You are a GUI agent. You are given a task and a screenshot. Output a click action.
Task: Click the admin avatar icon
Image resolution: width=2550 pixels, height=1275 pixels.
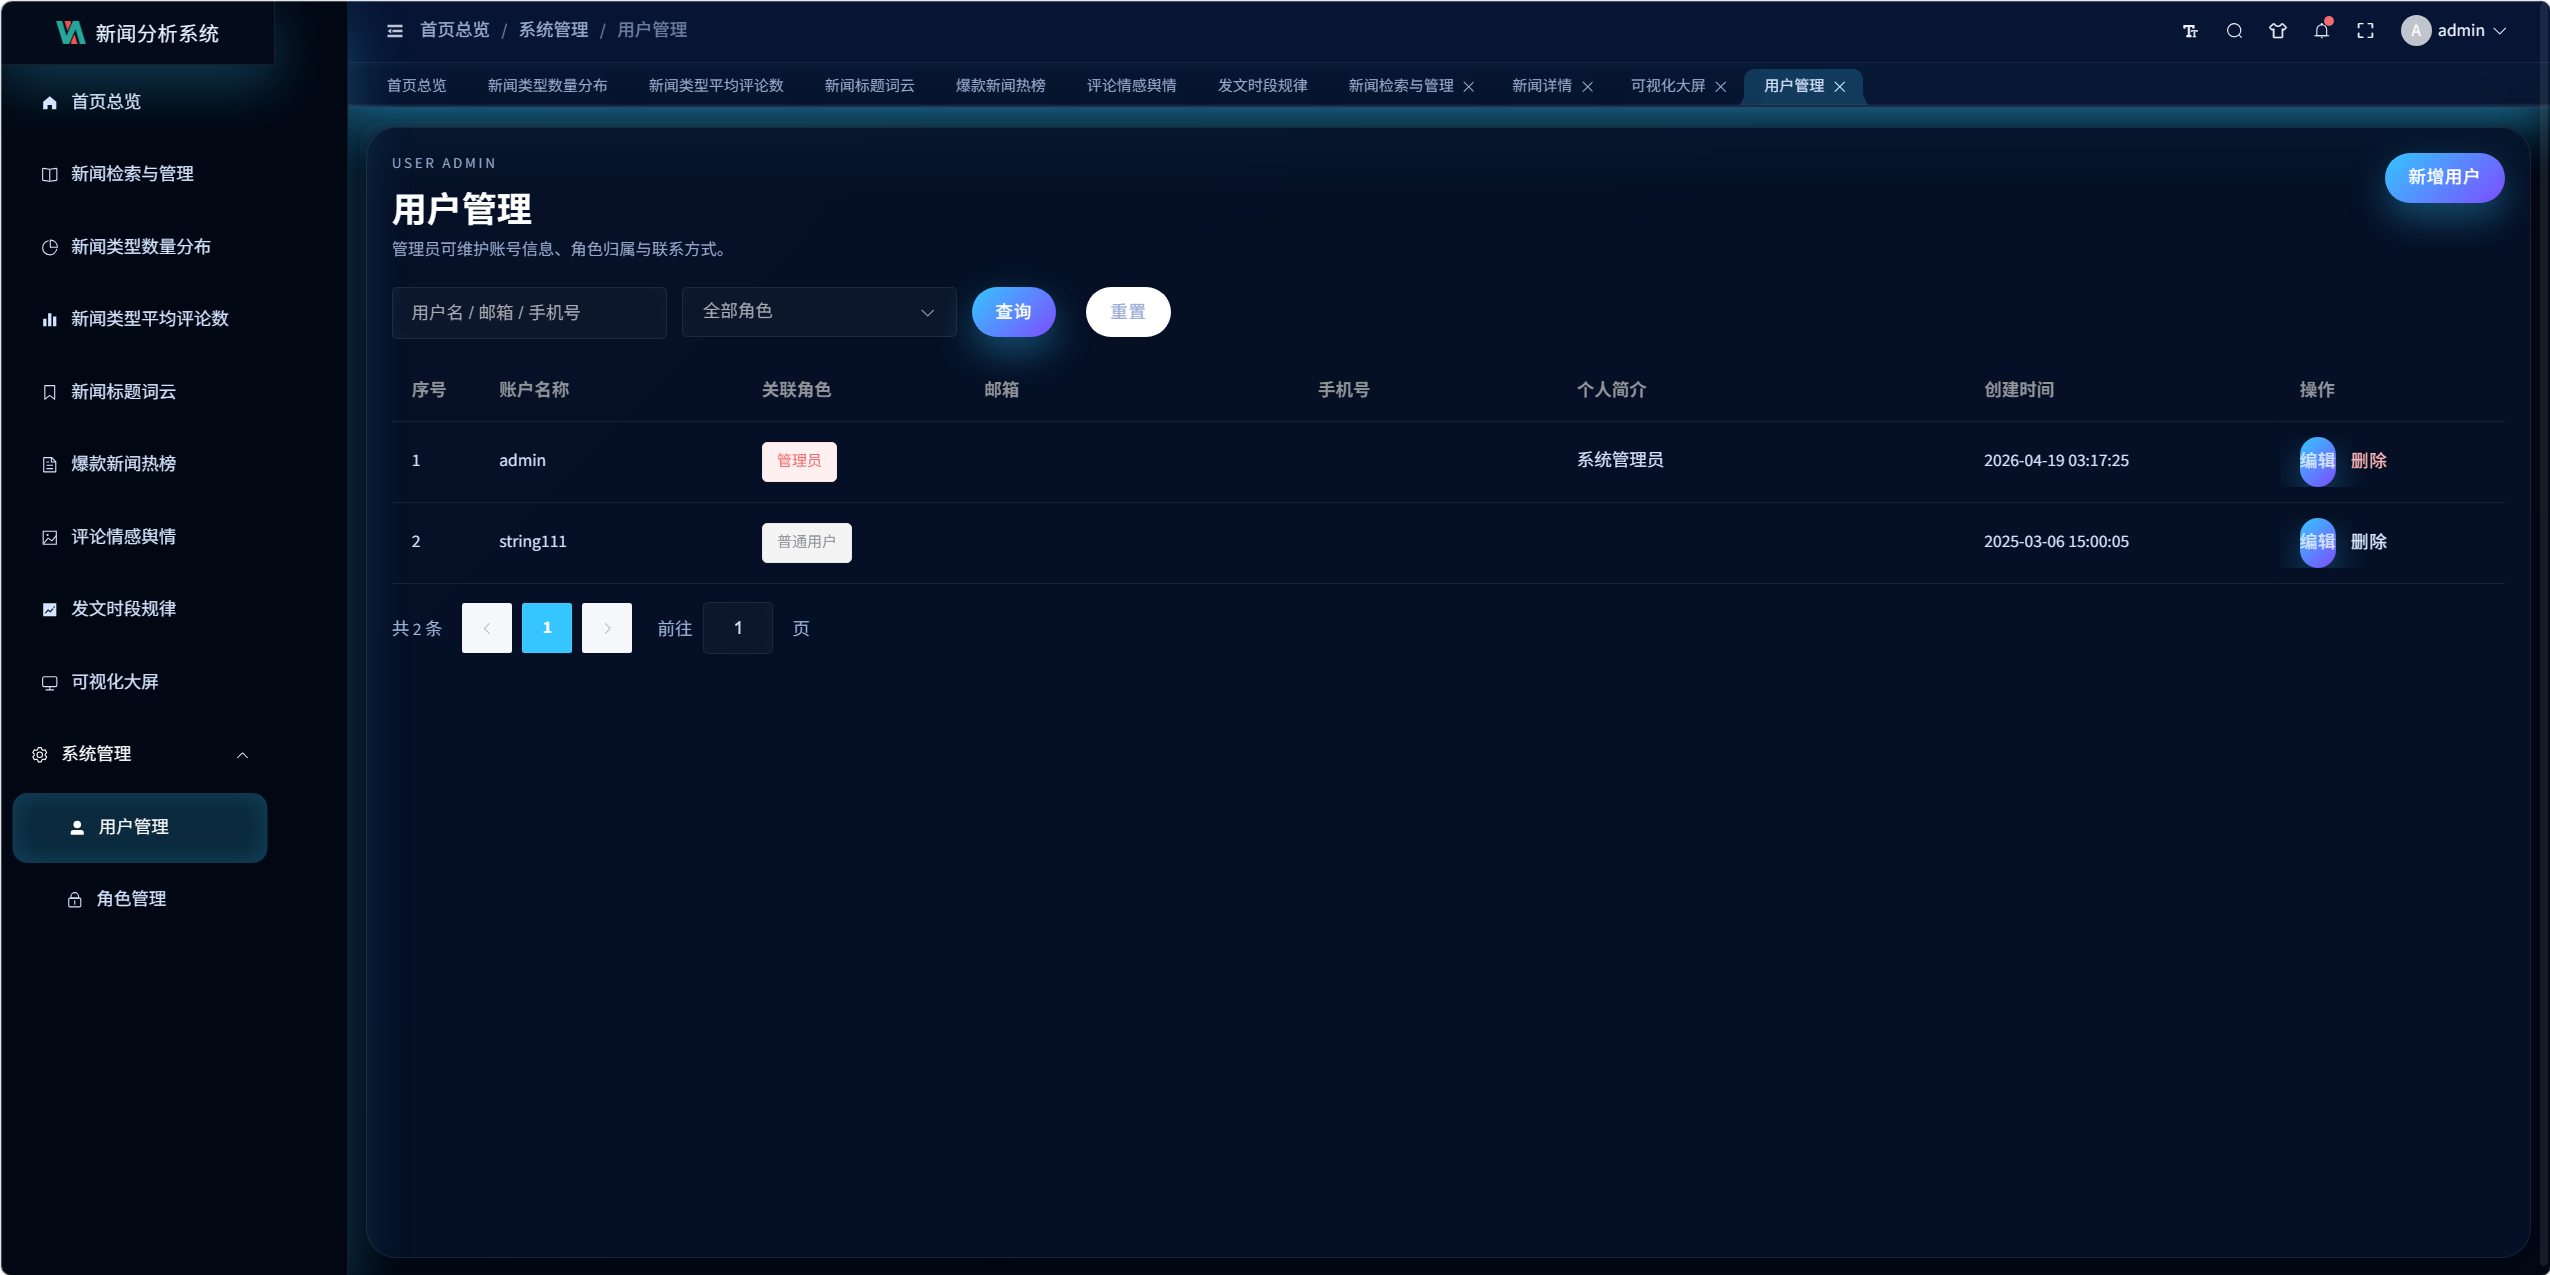tap(2415, 31)
